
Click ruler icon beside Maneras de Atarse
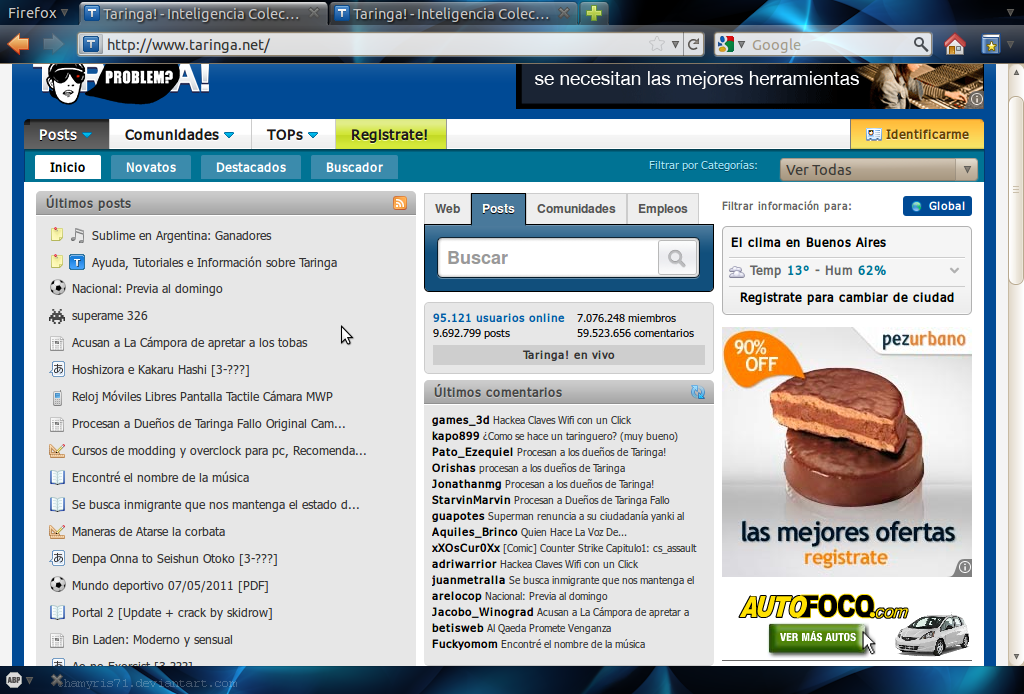tap(57, 531)
